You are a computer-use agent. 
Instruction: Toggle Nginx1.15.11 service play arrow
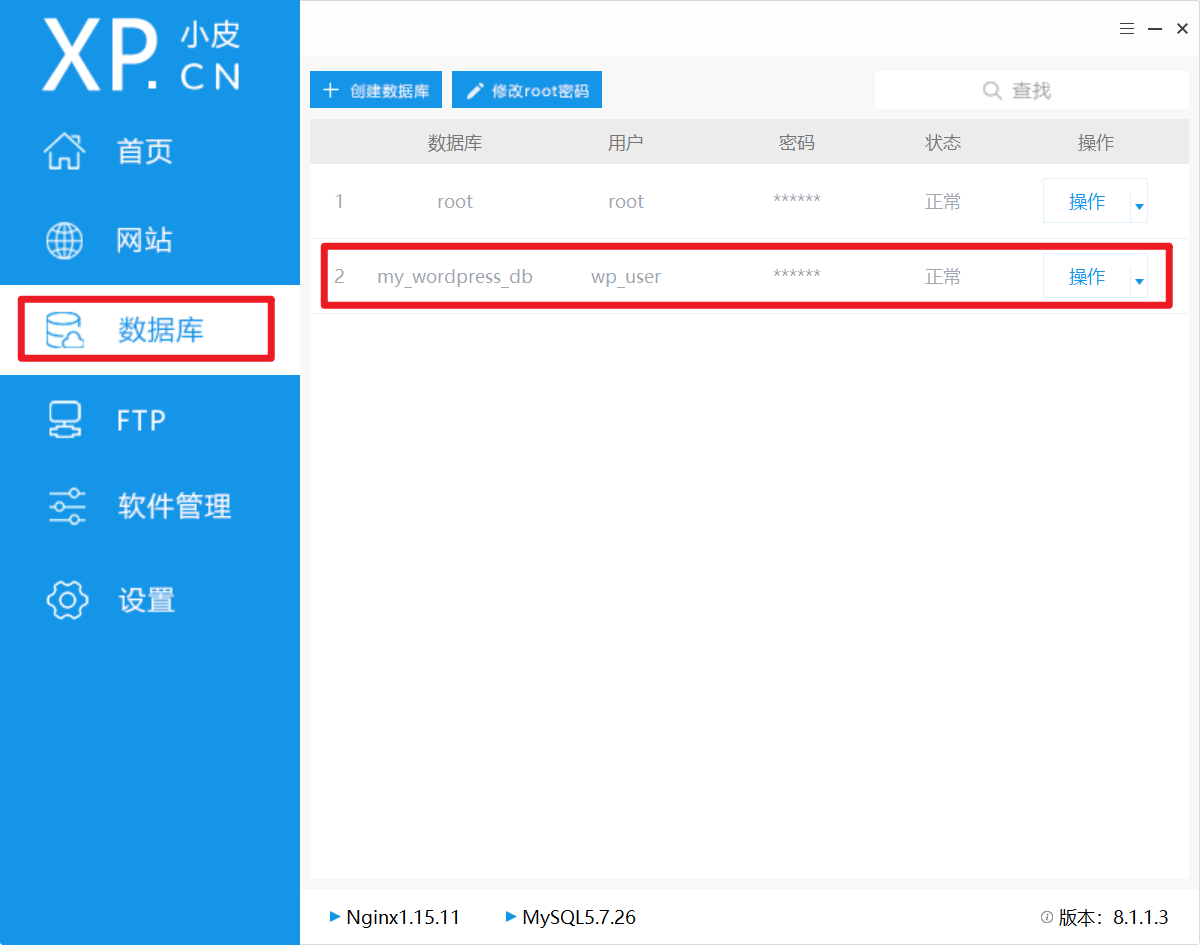[x=335, y=916]
